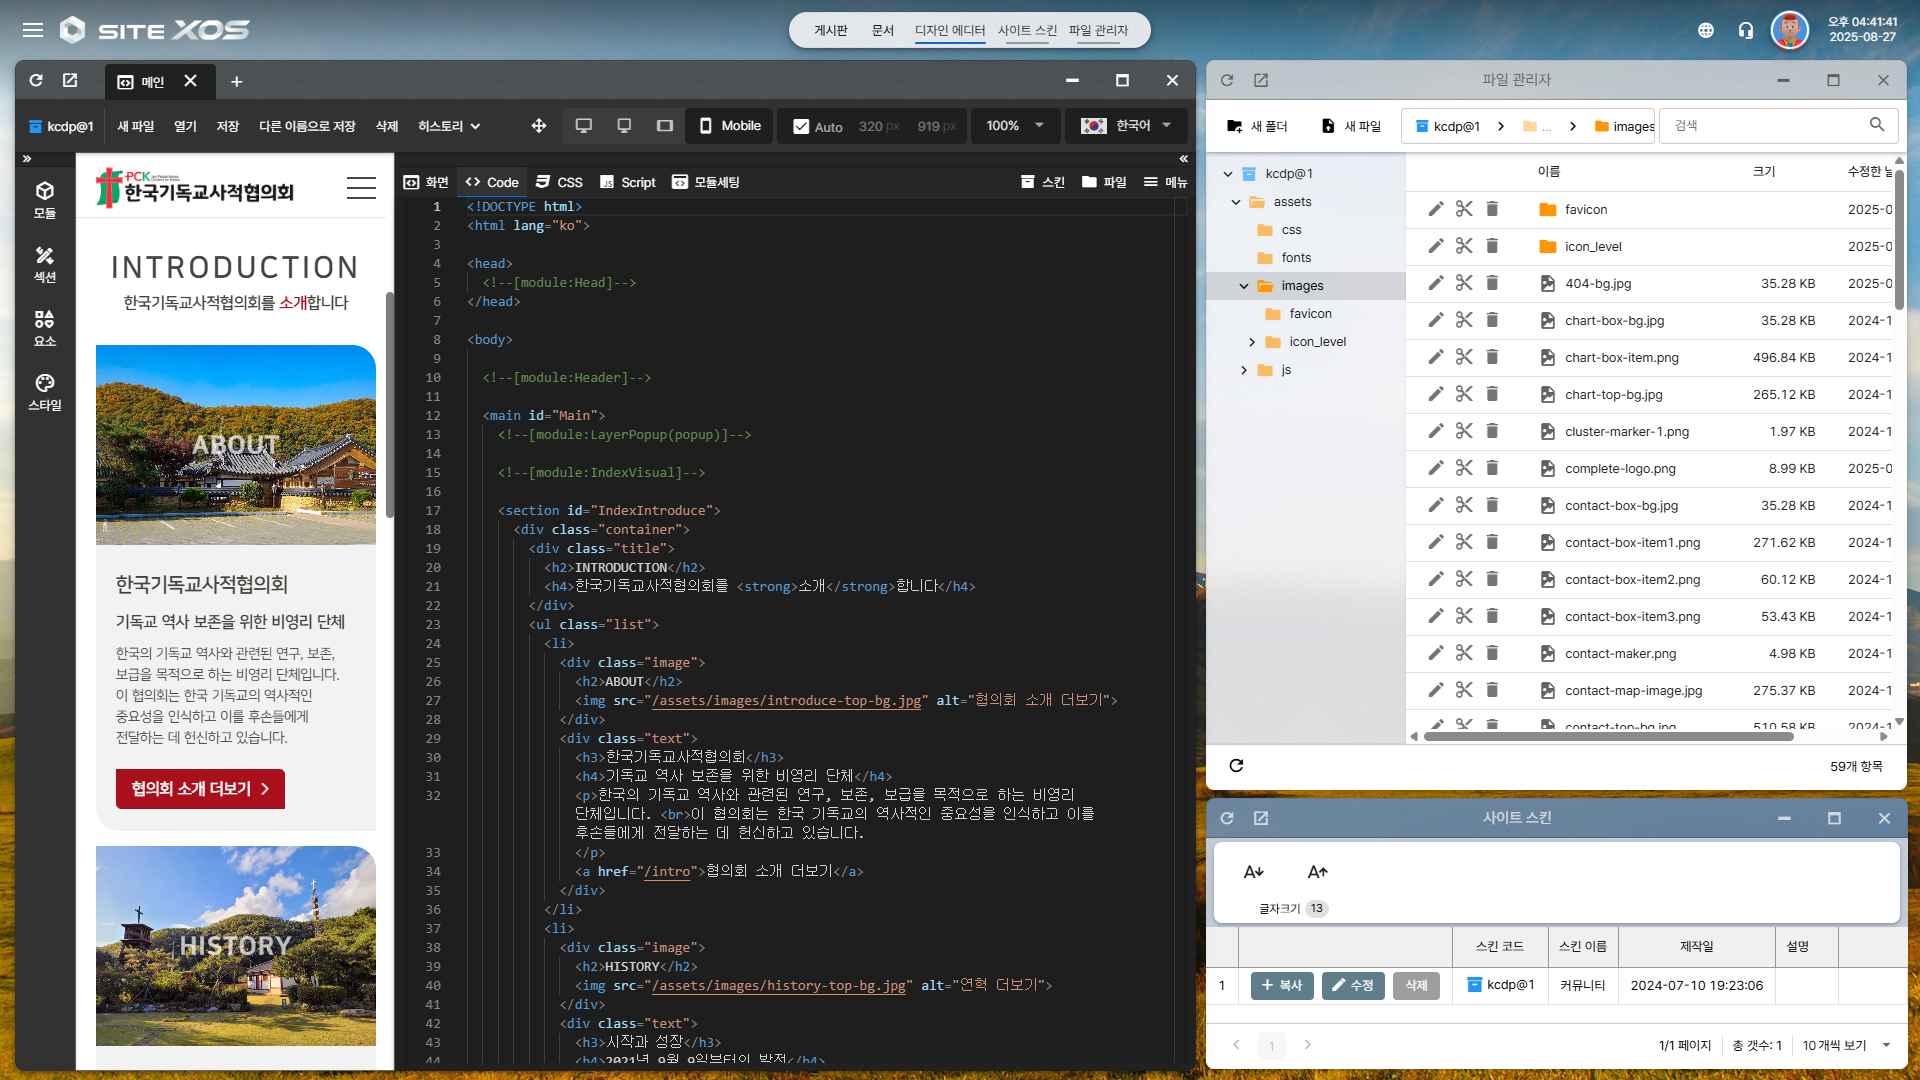Open the user avatar profile menu

pos(1790,30)
